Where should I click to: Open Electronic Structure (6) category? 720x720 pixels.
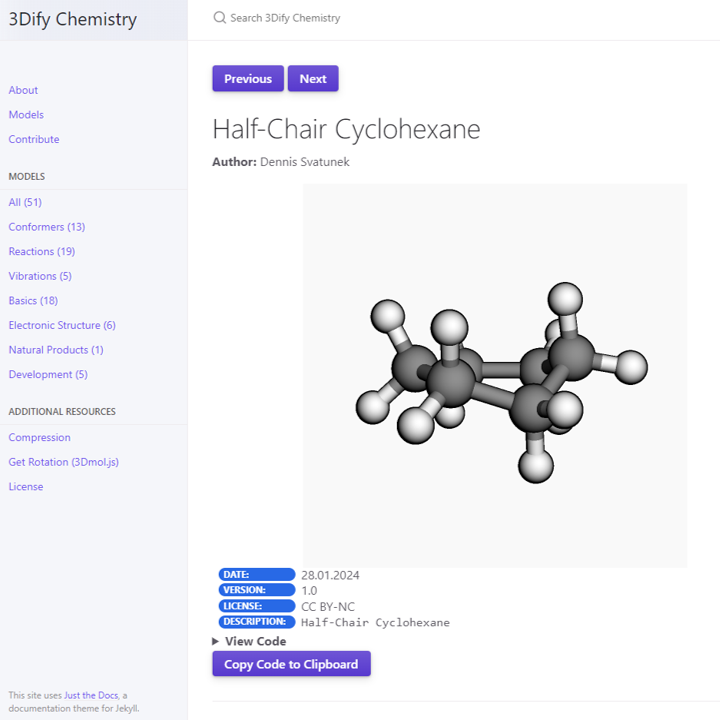[x=62, y=325]
